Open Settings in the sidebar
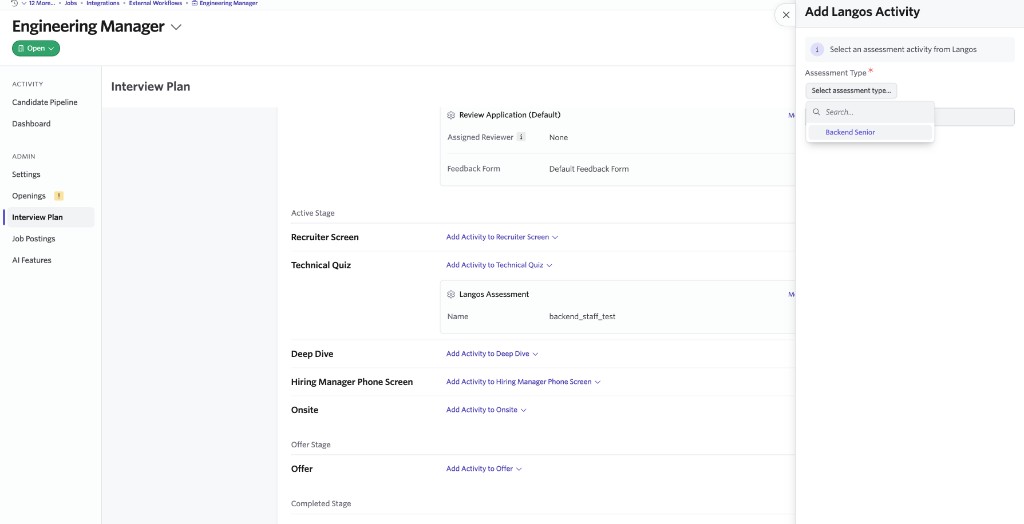Screen dimensions: 1024x524 pos(26,174)
